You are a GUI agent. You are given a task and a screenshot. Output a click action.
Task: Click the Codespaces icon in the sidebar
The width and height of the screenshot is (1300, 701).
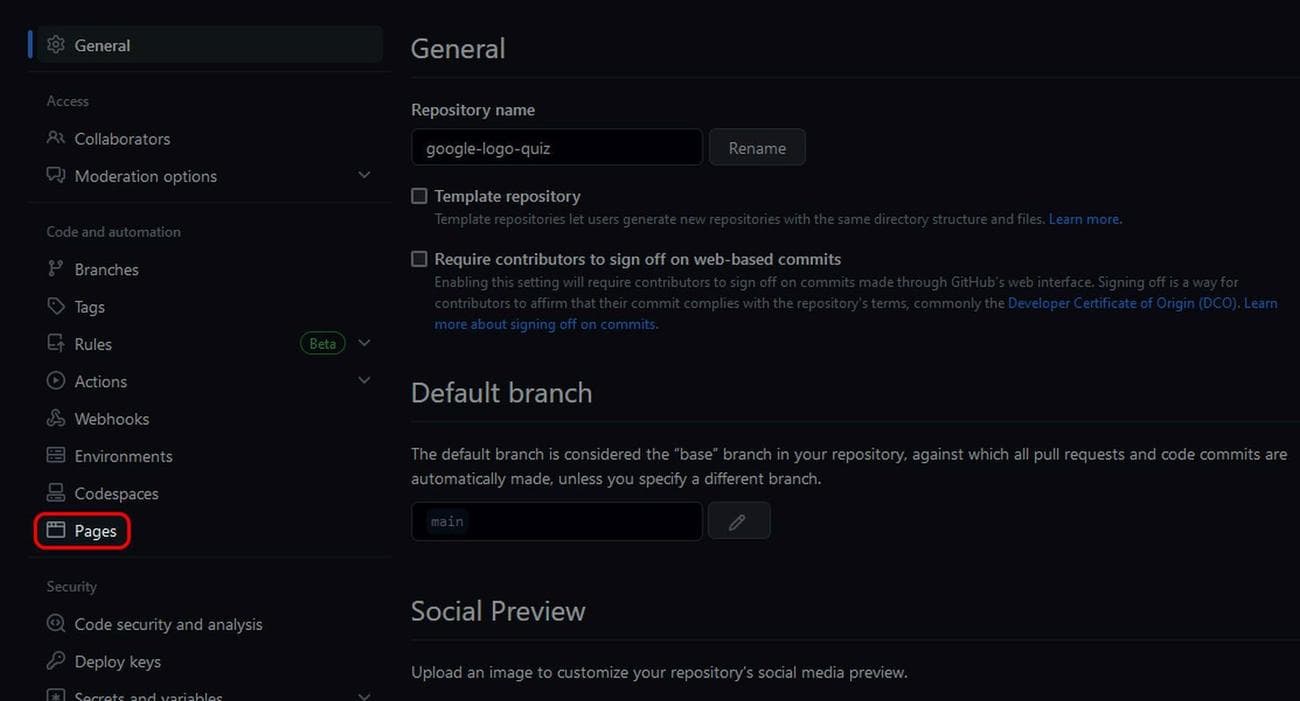(x=55, y=493)
